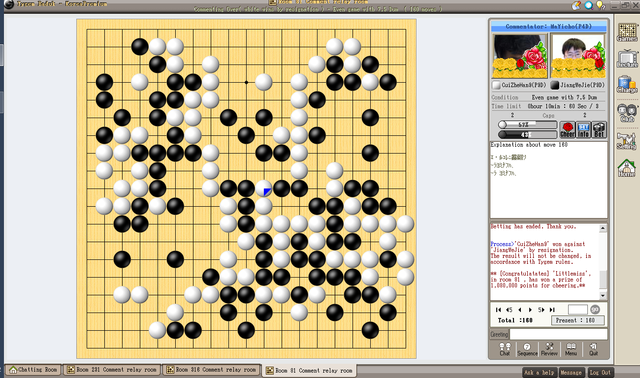Switch to Room 316 Comment relay tab
The height and width of the screenshot is (378, 640).
(212, 369)
